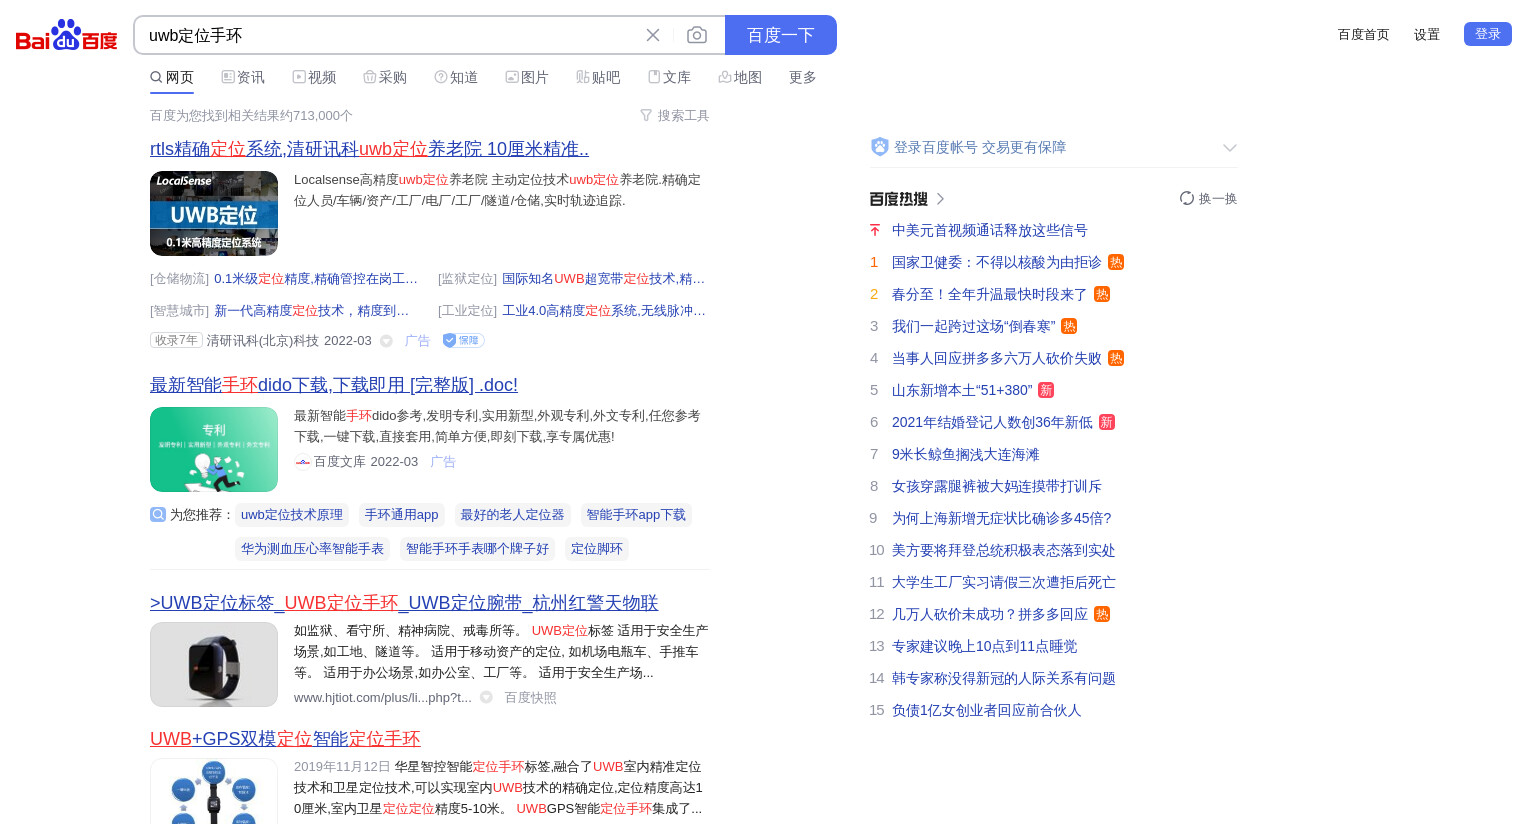Viewport: 1536px width, 824px height.
Task: Open hot topic 山东新增本土51+380
Action: [962, 391]
